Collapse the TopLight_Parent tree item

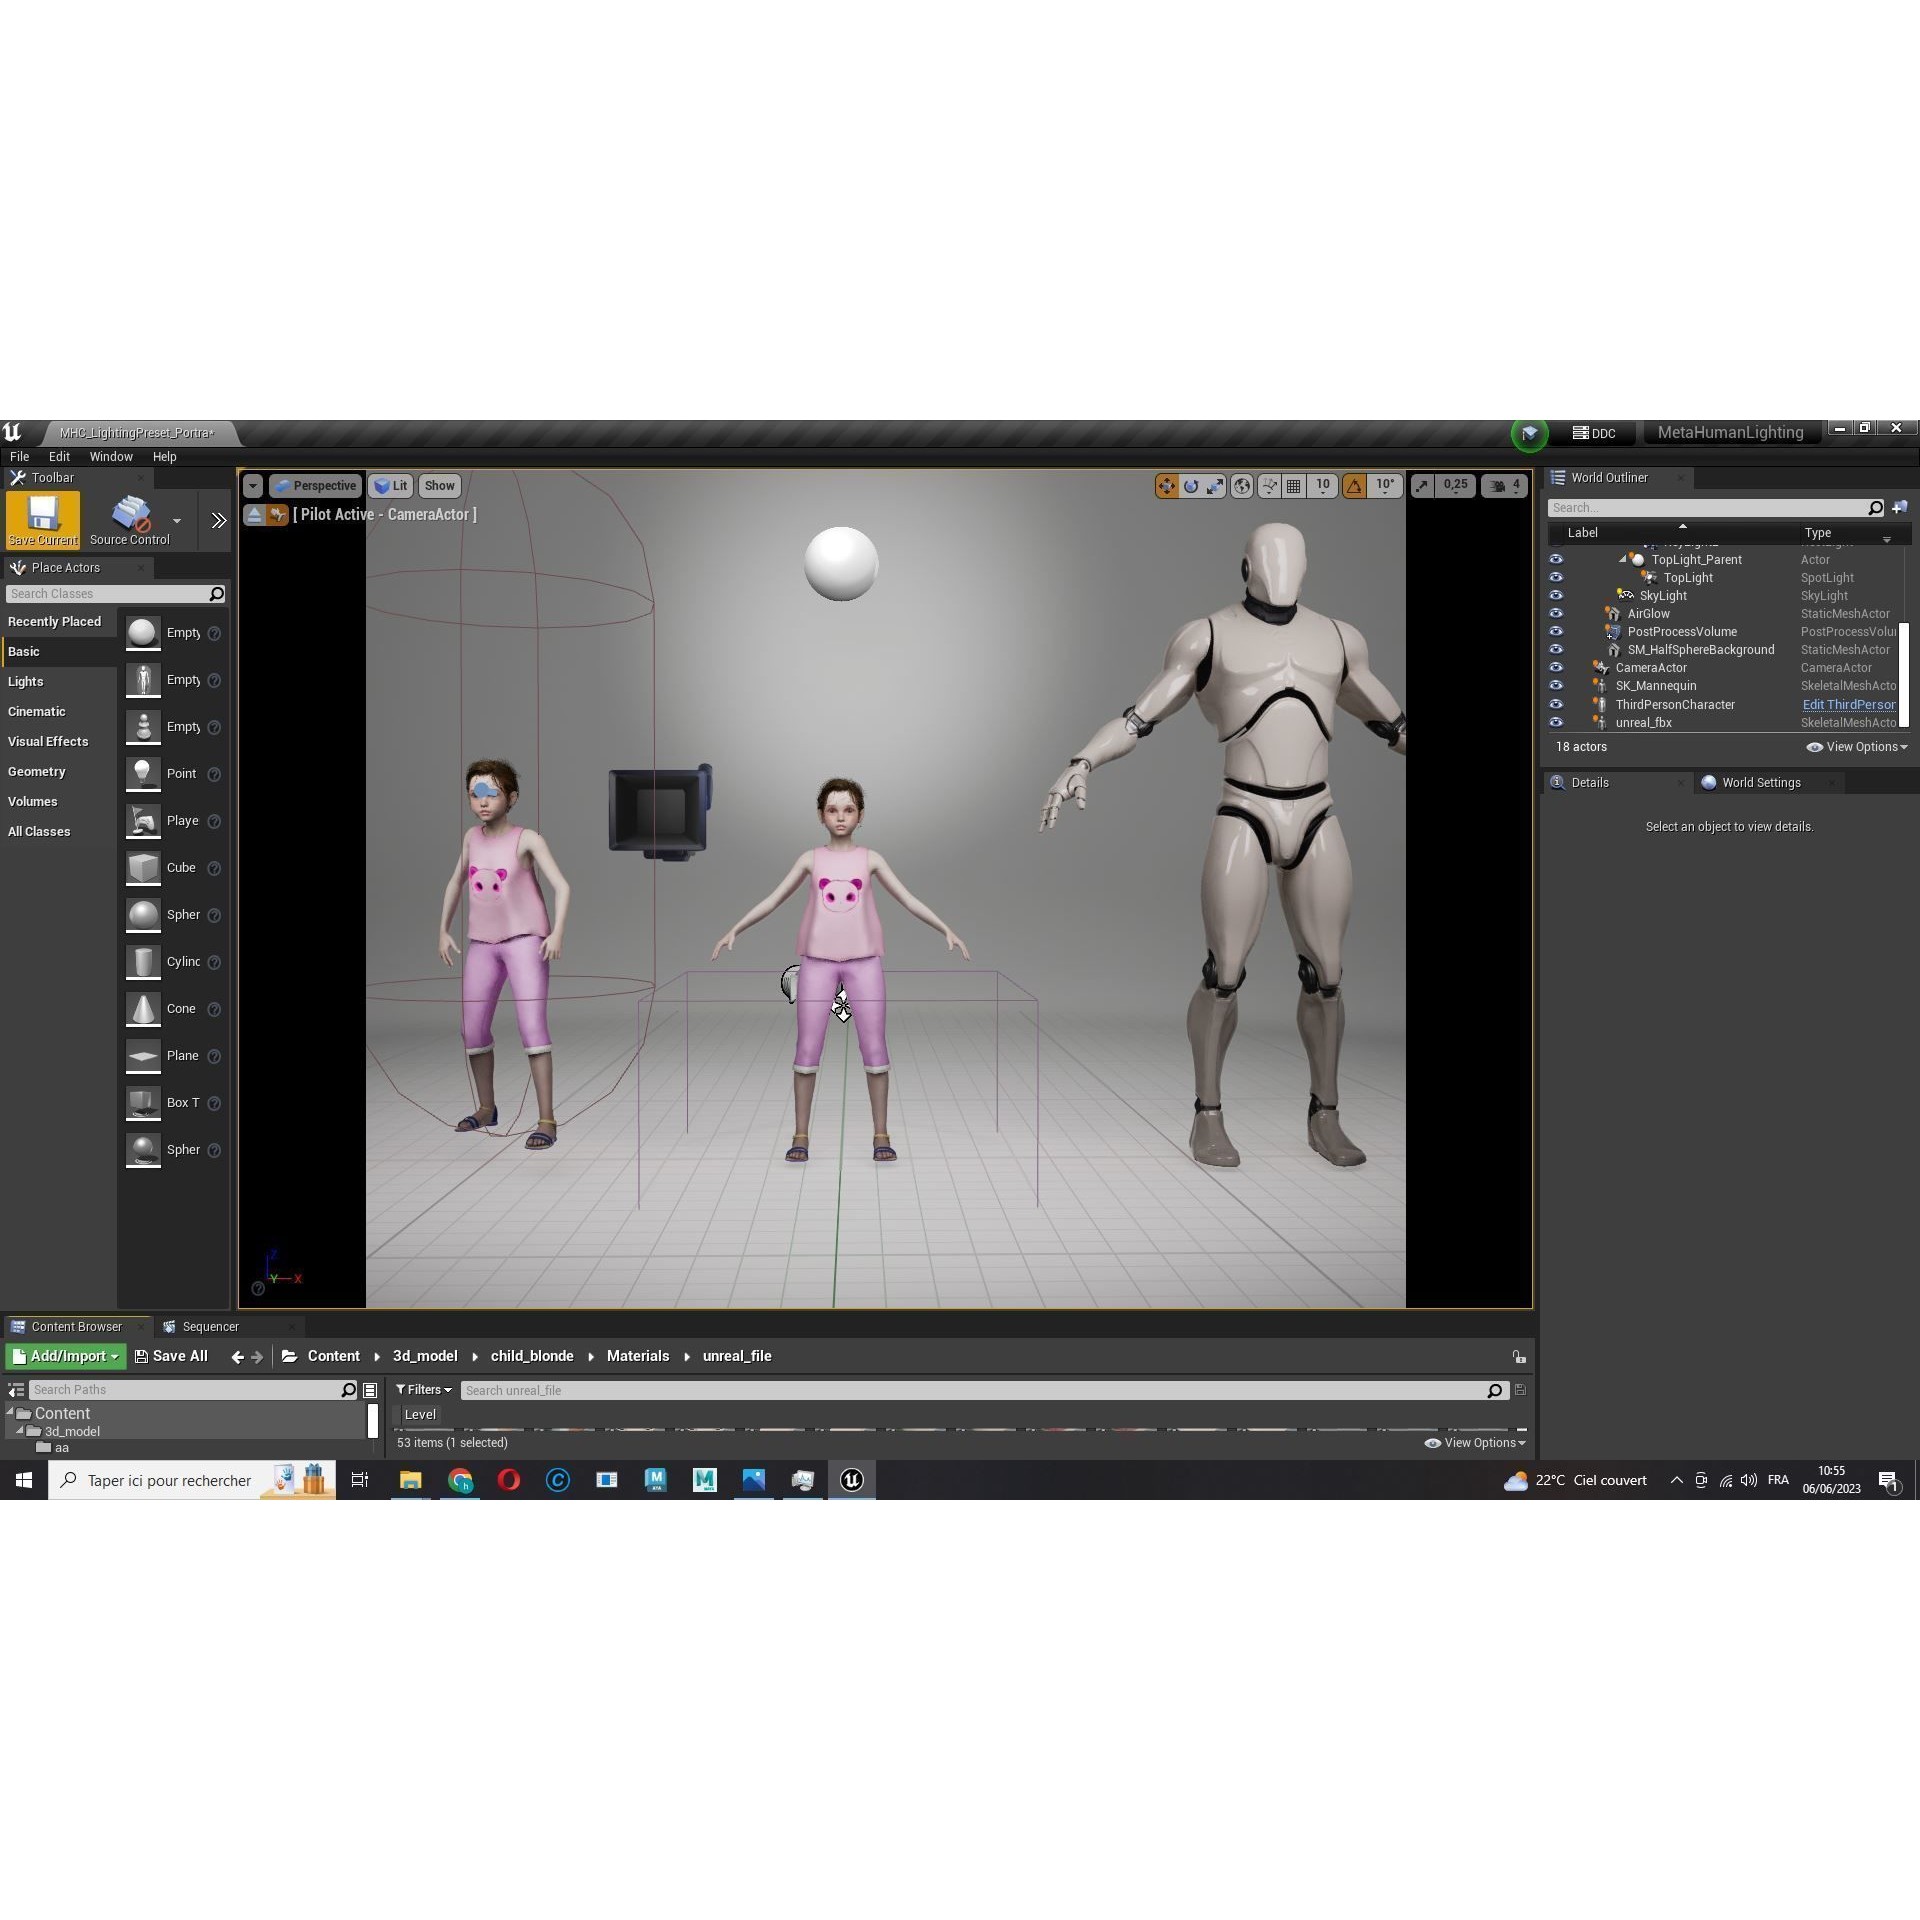(1623, 559)
